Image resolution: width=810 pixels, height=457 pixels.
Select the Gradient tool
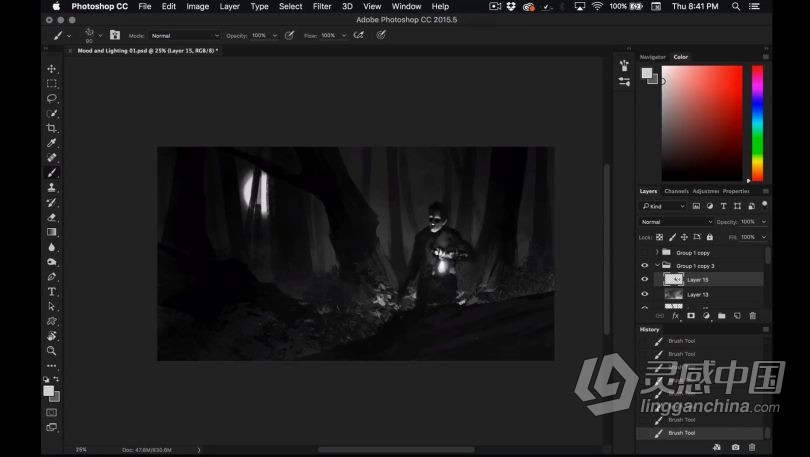tap(52, 232)
